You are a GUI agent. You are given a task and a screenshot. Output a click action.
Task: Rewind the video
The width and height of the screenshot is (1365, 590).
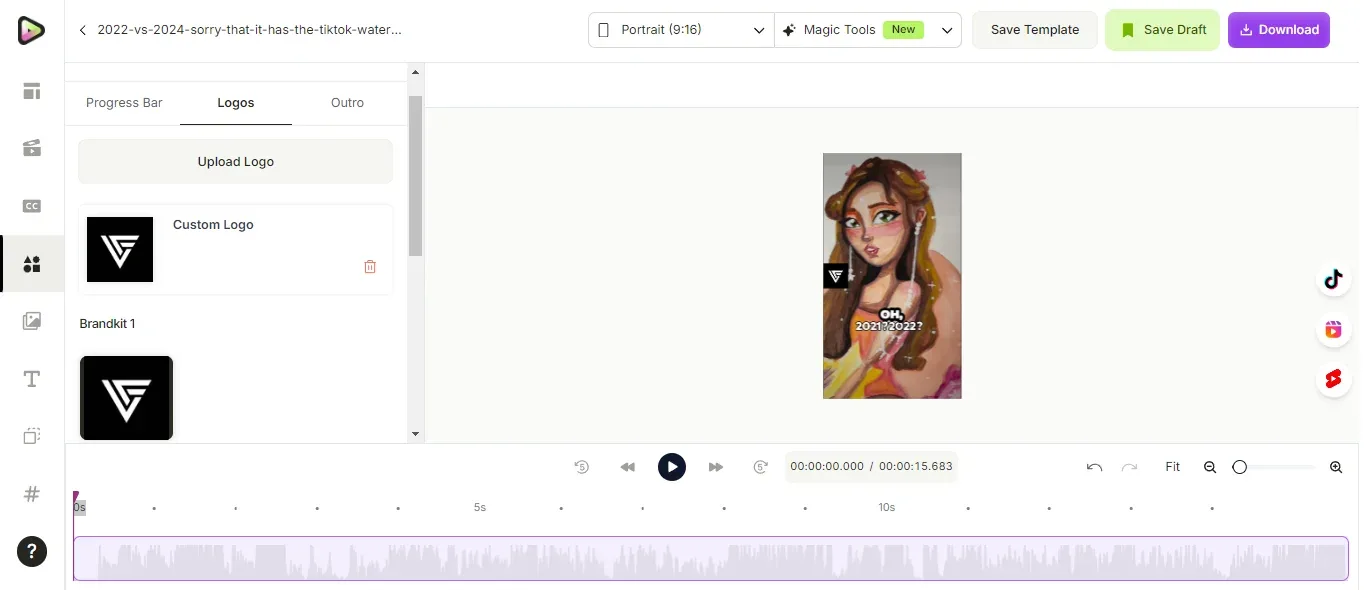[x=628, y=467]
